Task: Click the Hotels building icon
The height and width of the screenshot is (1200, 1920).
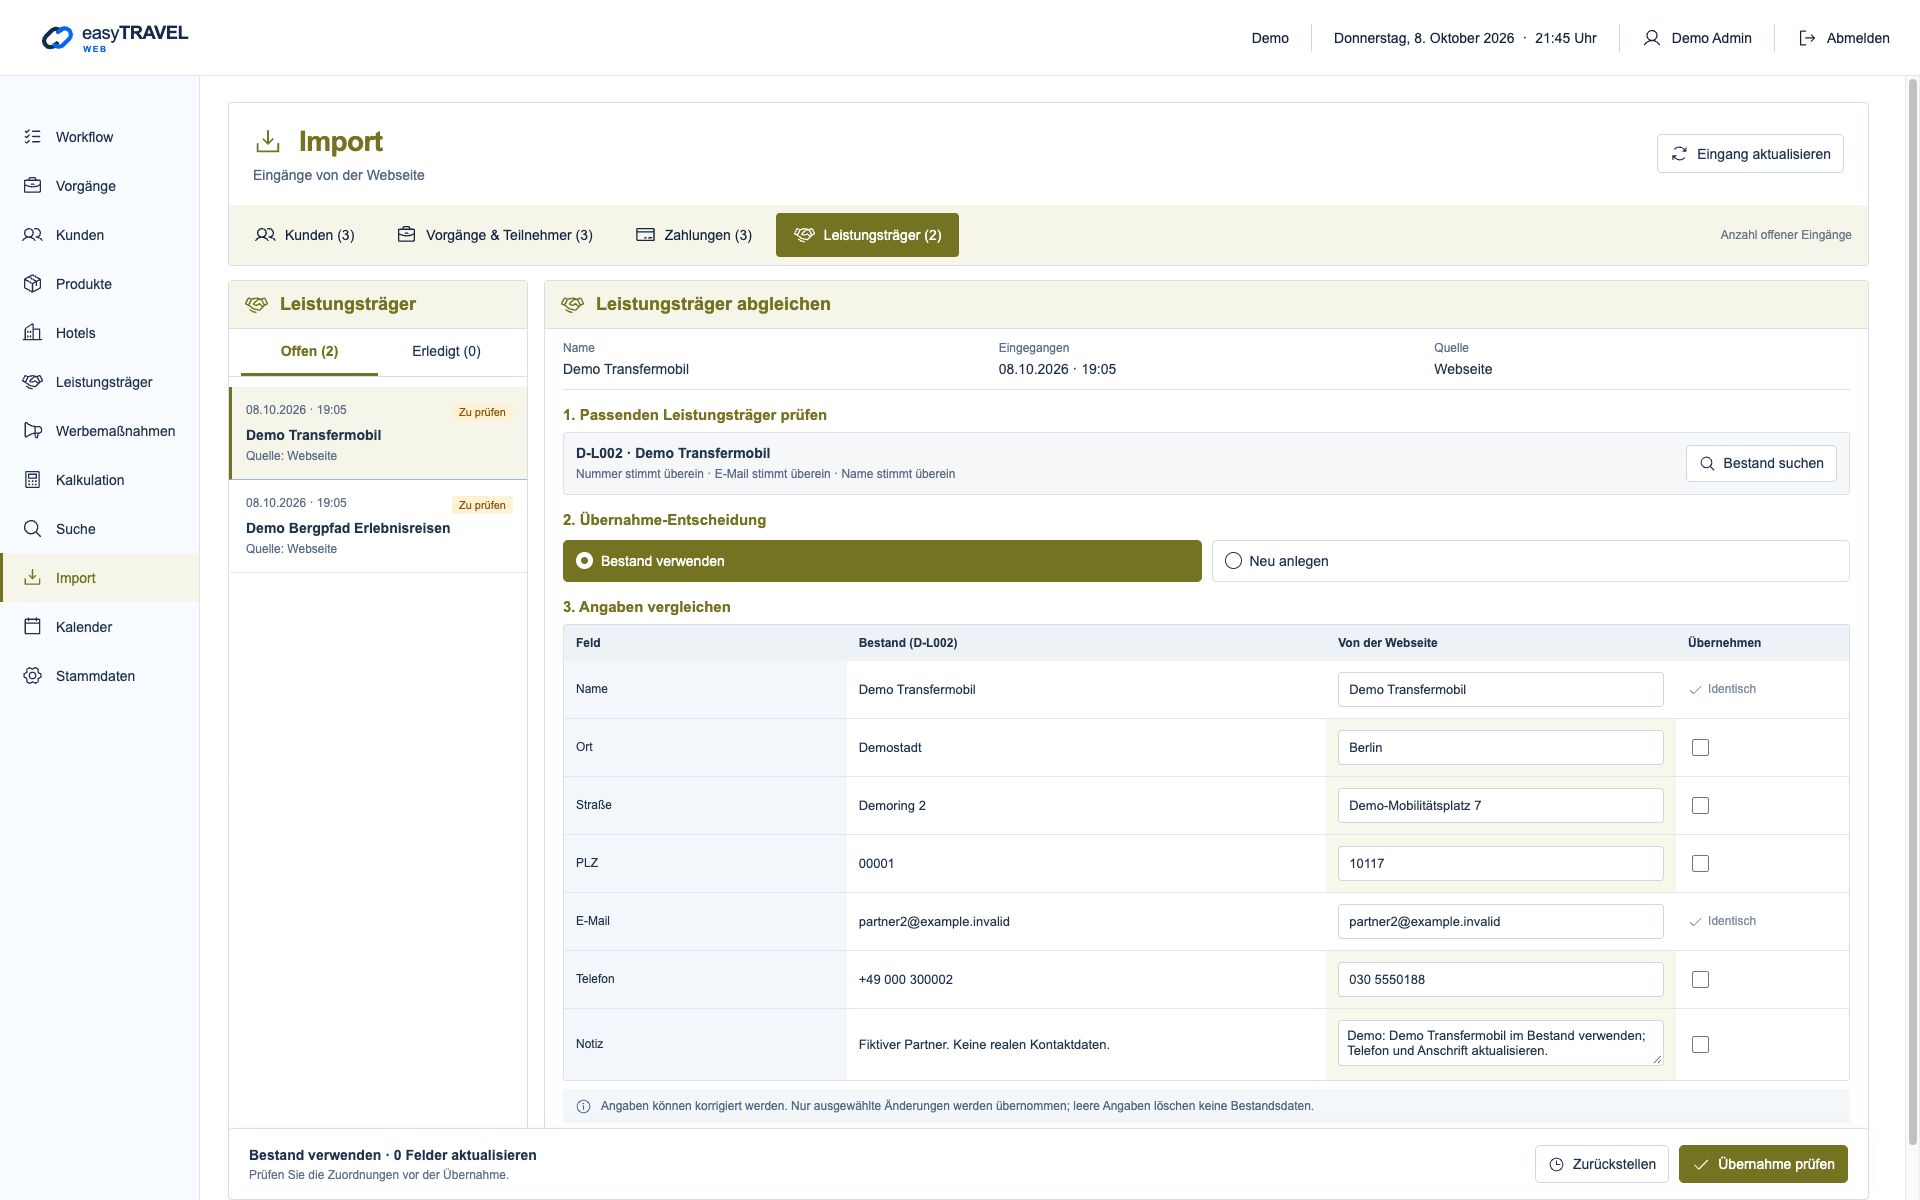Action: tap(33, 333)
